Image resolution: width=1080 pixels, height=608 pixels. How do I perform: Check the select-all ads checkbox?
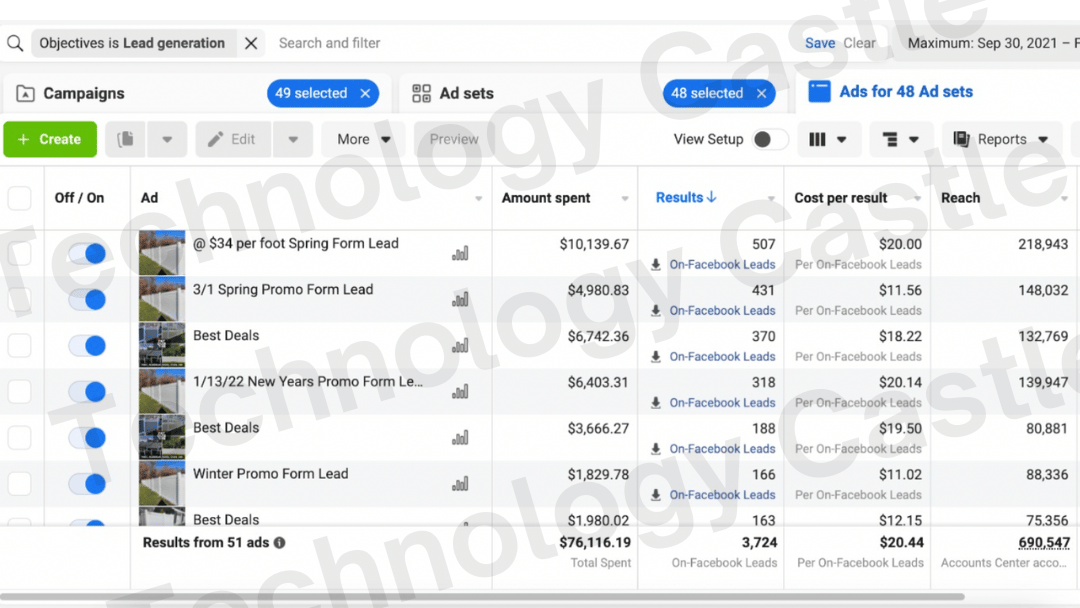click(20, 198)
